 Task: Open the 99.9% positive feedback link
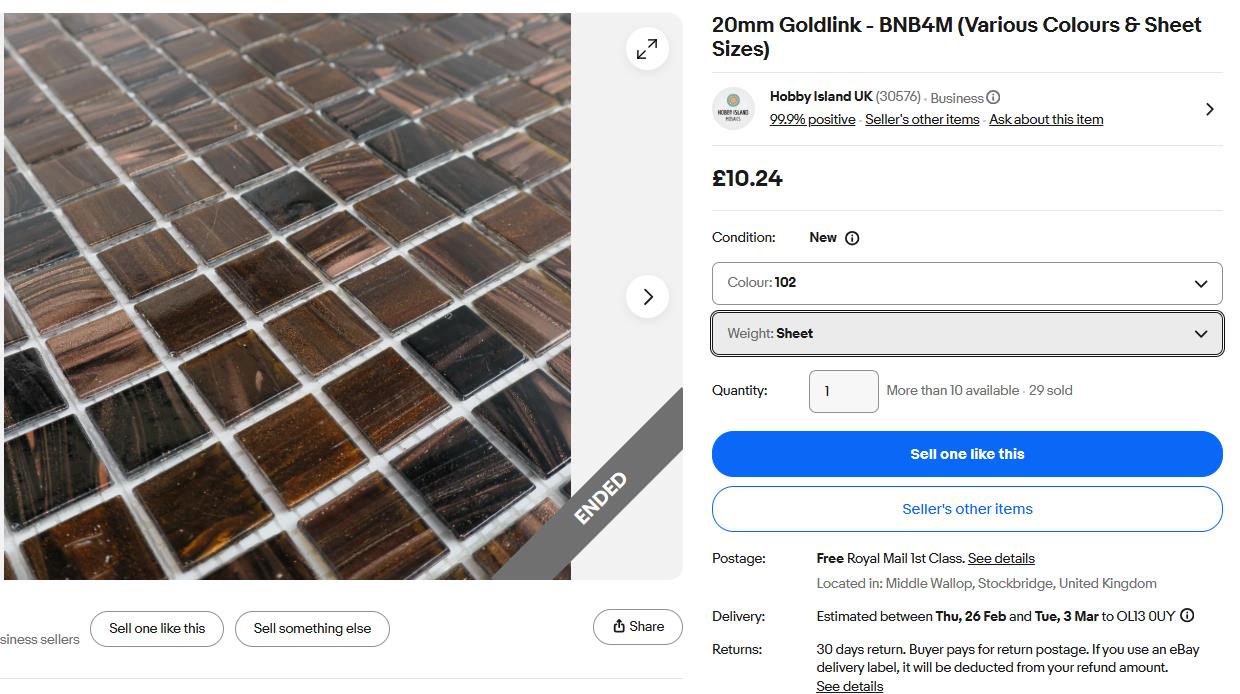tap(812, 120)
